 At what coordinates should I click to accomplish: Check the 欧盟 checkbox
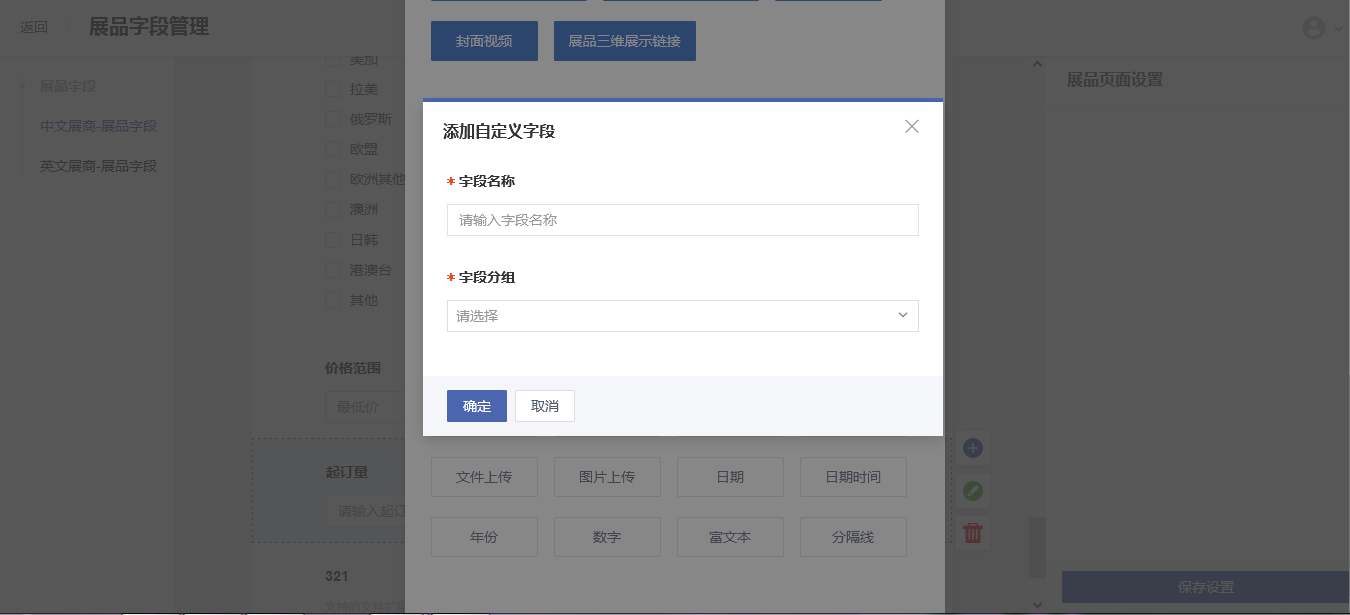[333, 149]
